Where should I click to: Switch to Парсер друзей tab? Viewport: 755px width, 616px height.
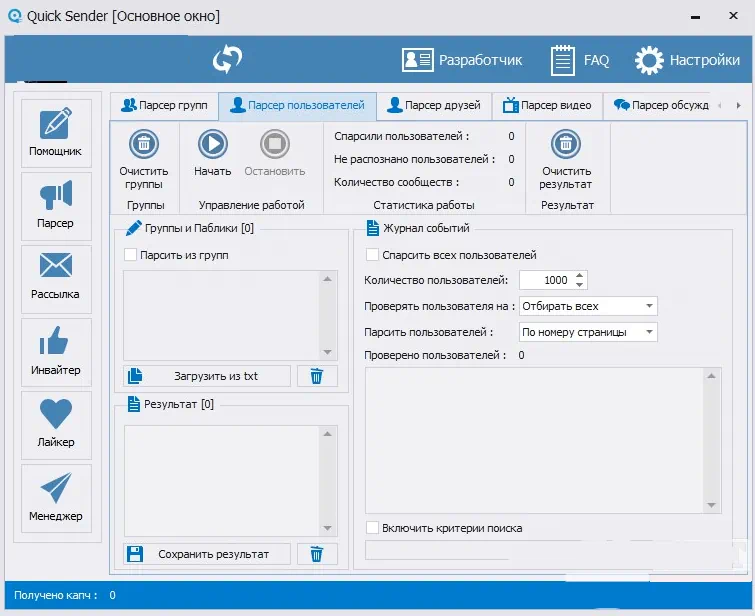coord(434,105)
